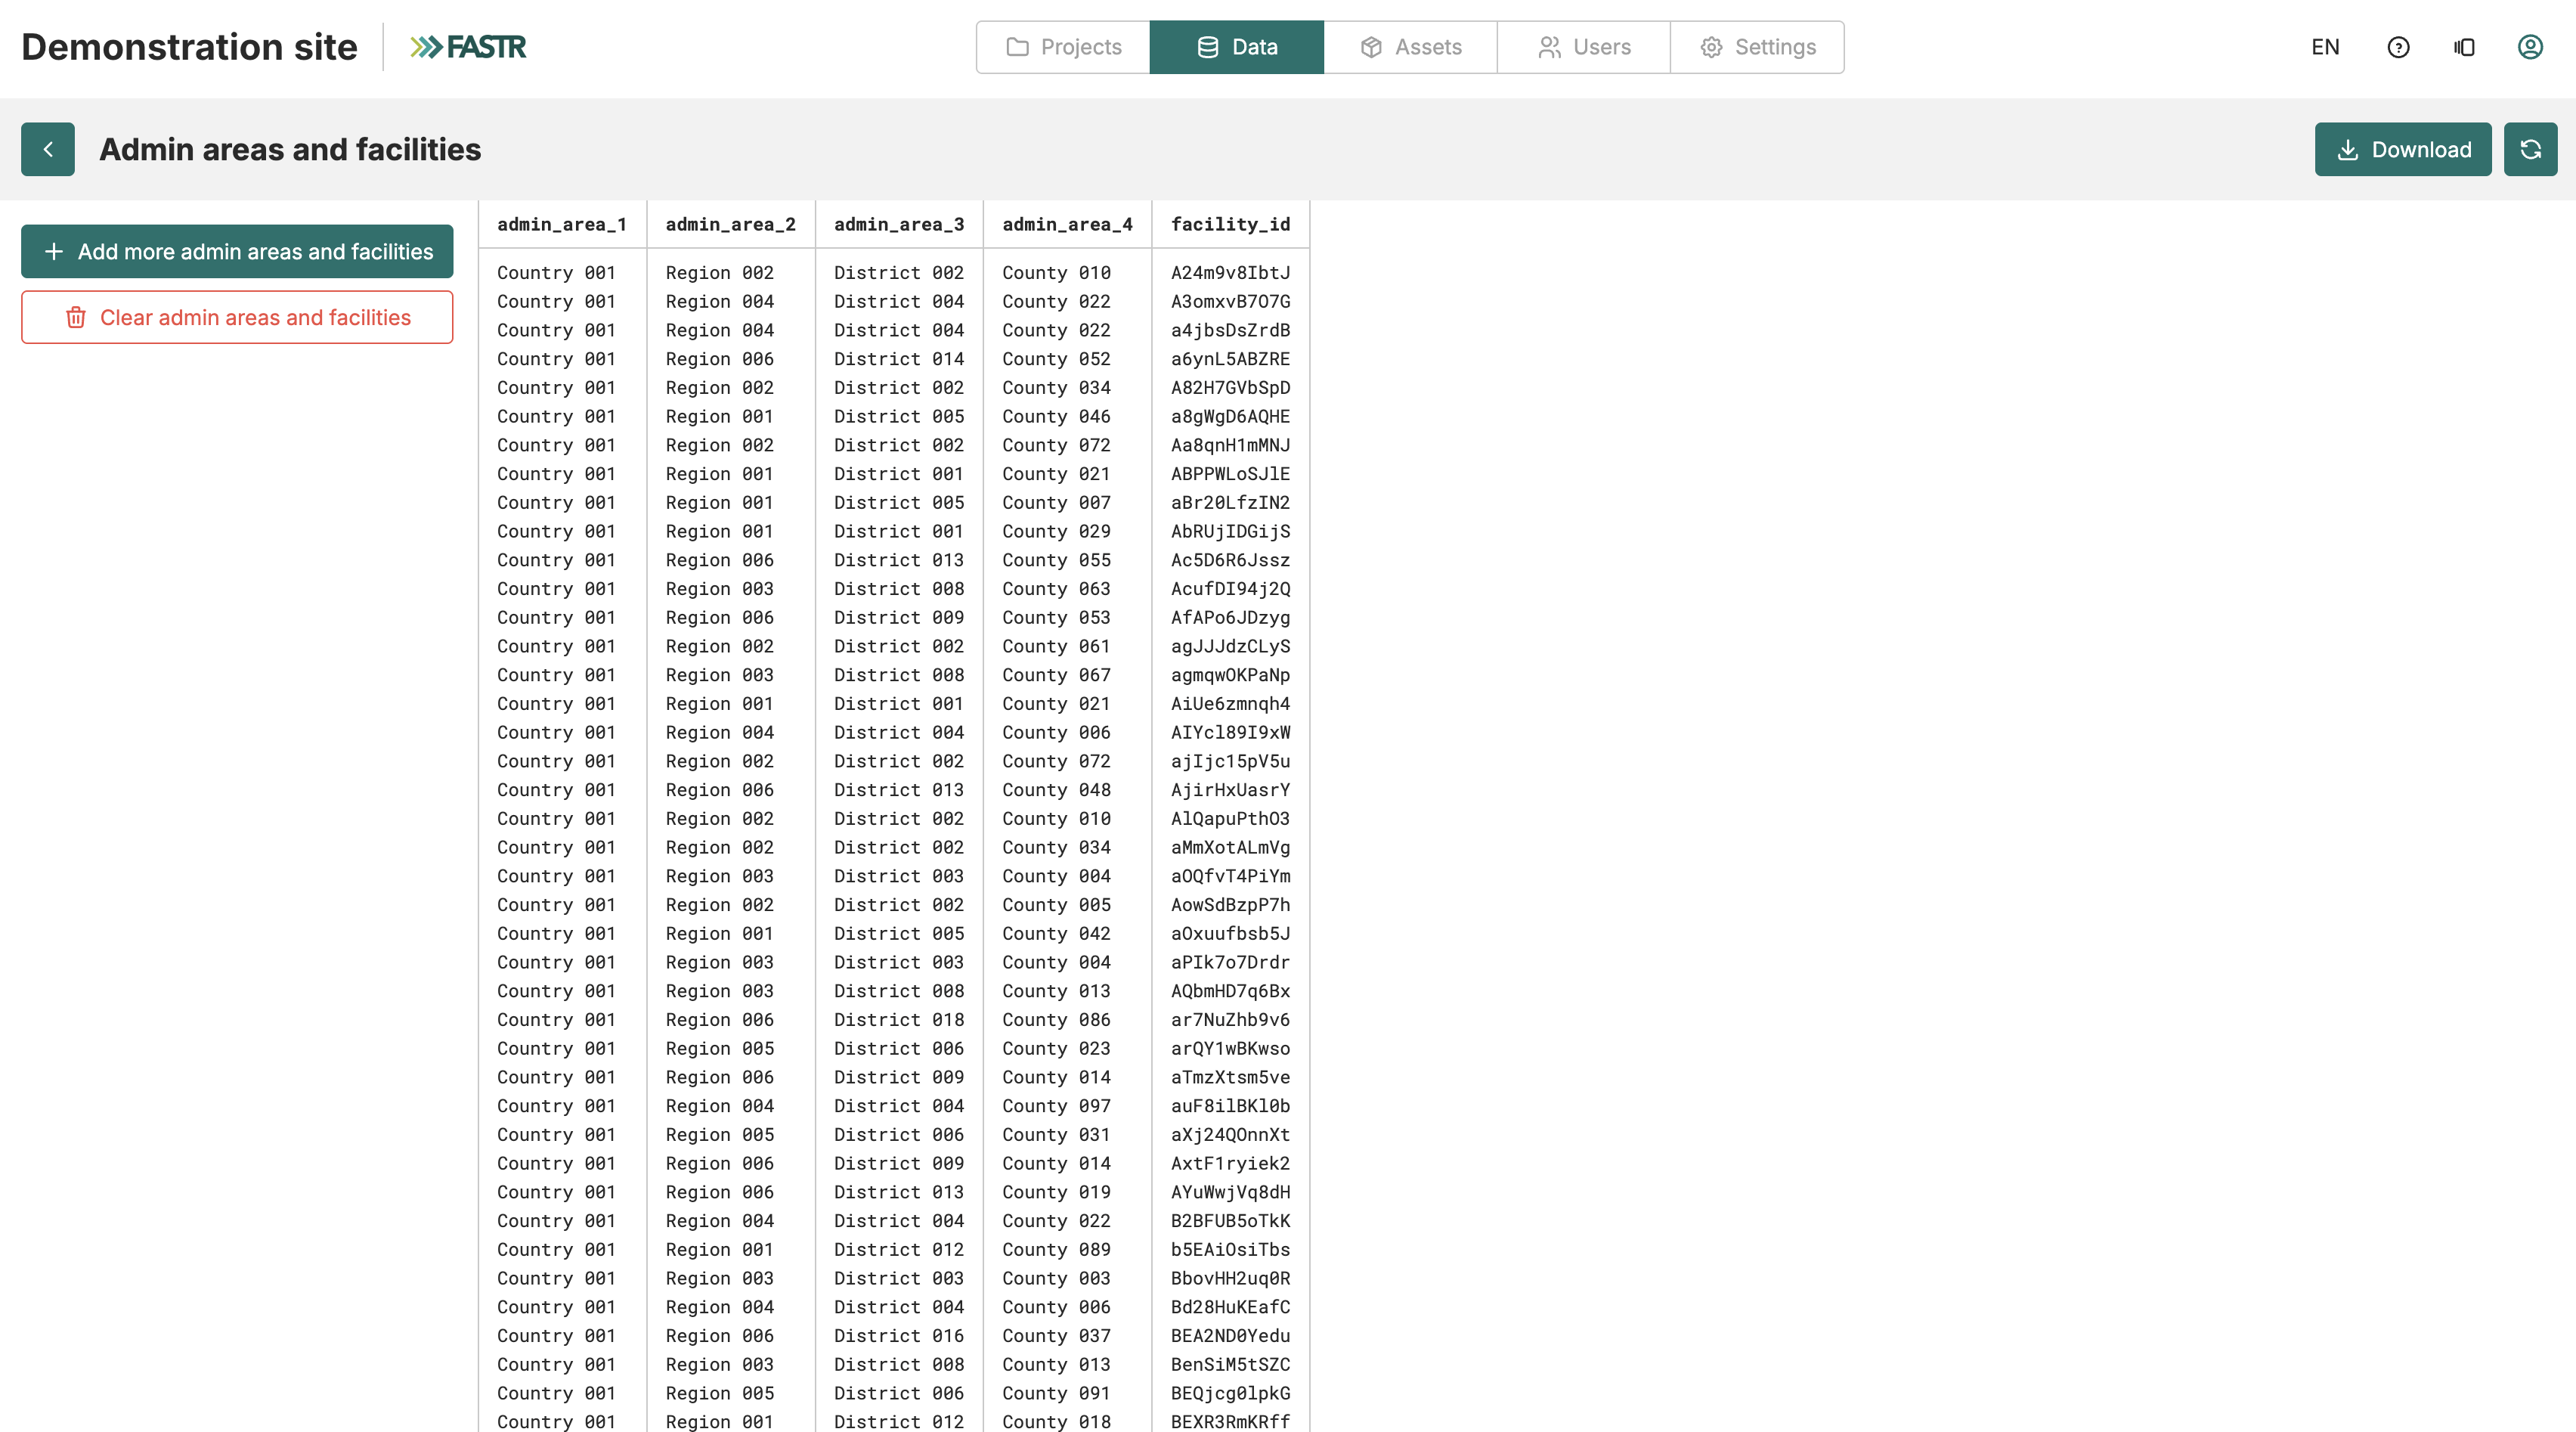2576x1432 pixels.
Task: Click the facility_id column header
Action: [1230, 224]
